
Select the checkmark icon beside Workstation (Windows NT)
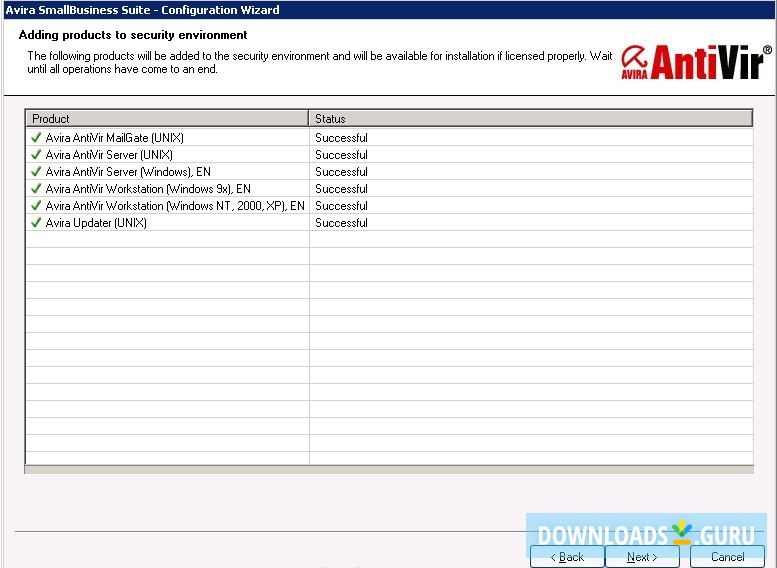[x=36, y=205]
